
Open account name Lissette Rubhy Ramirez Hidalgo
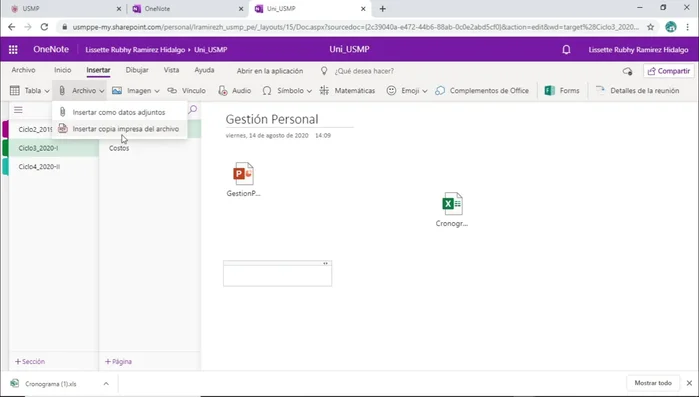point(638,49)
